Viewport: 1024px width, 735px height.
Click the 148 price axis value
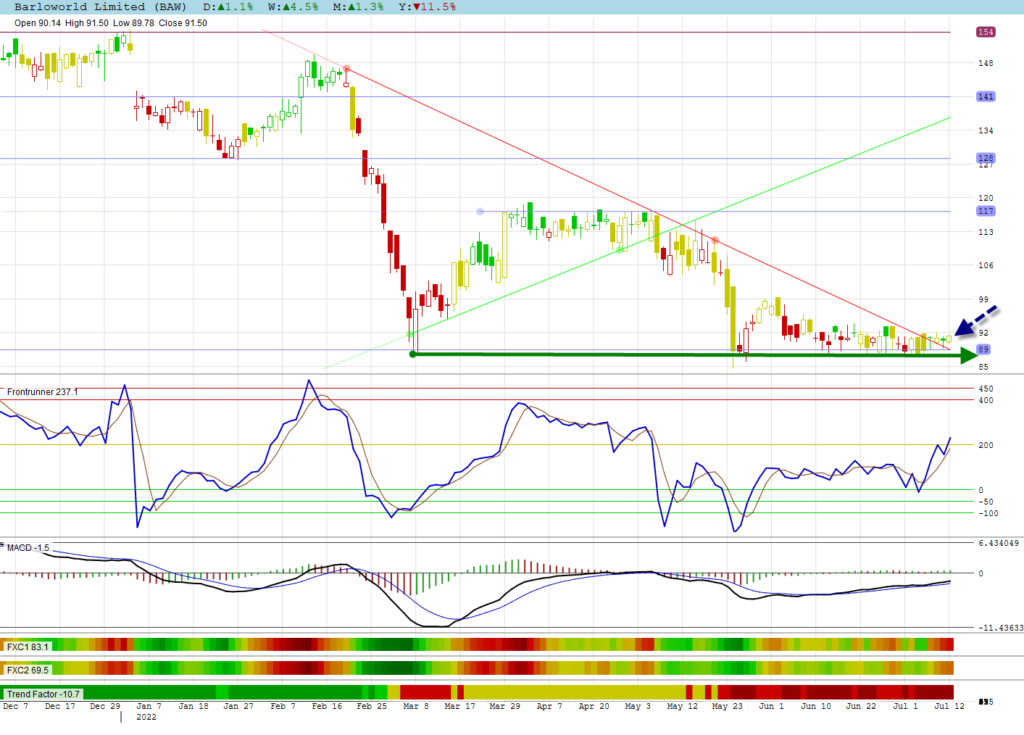pos(985,63)
